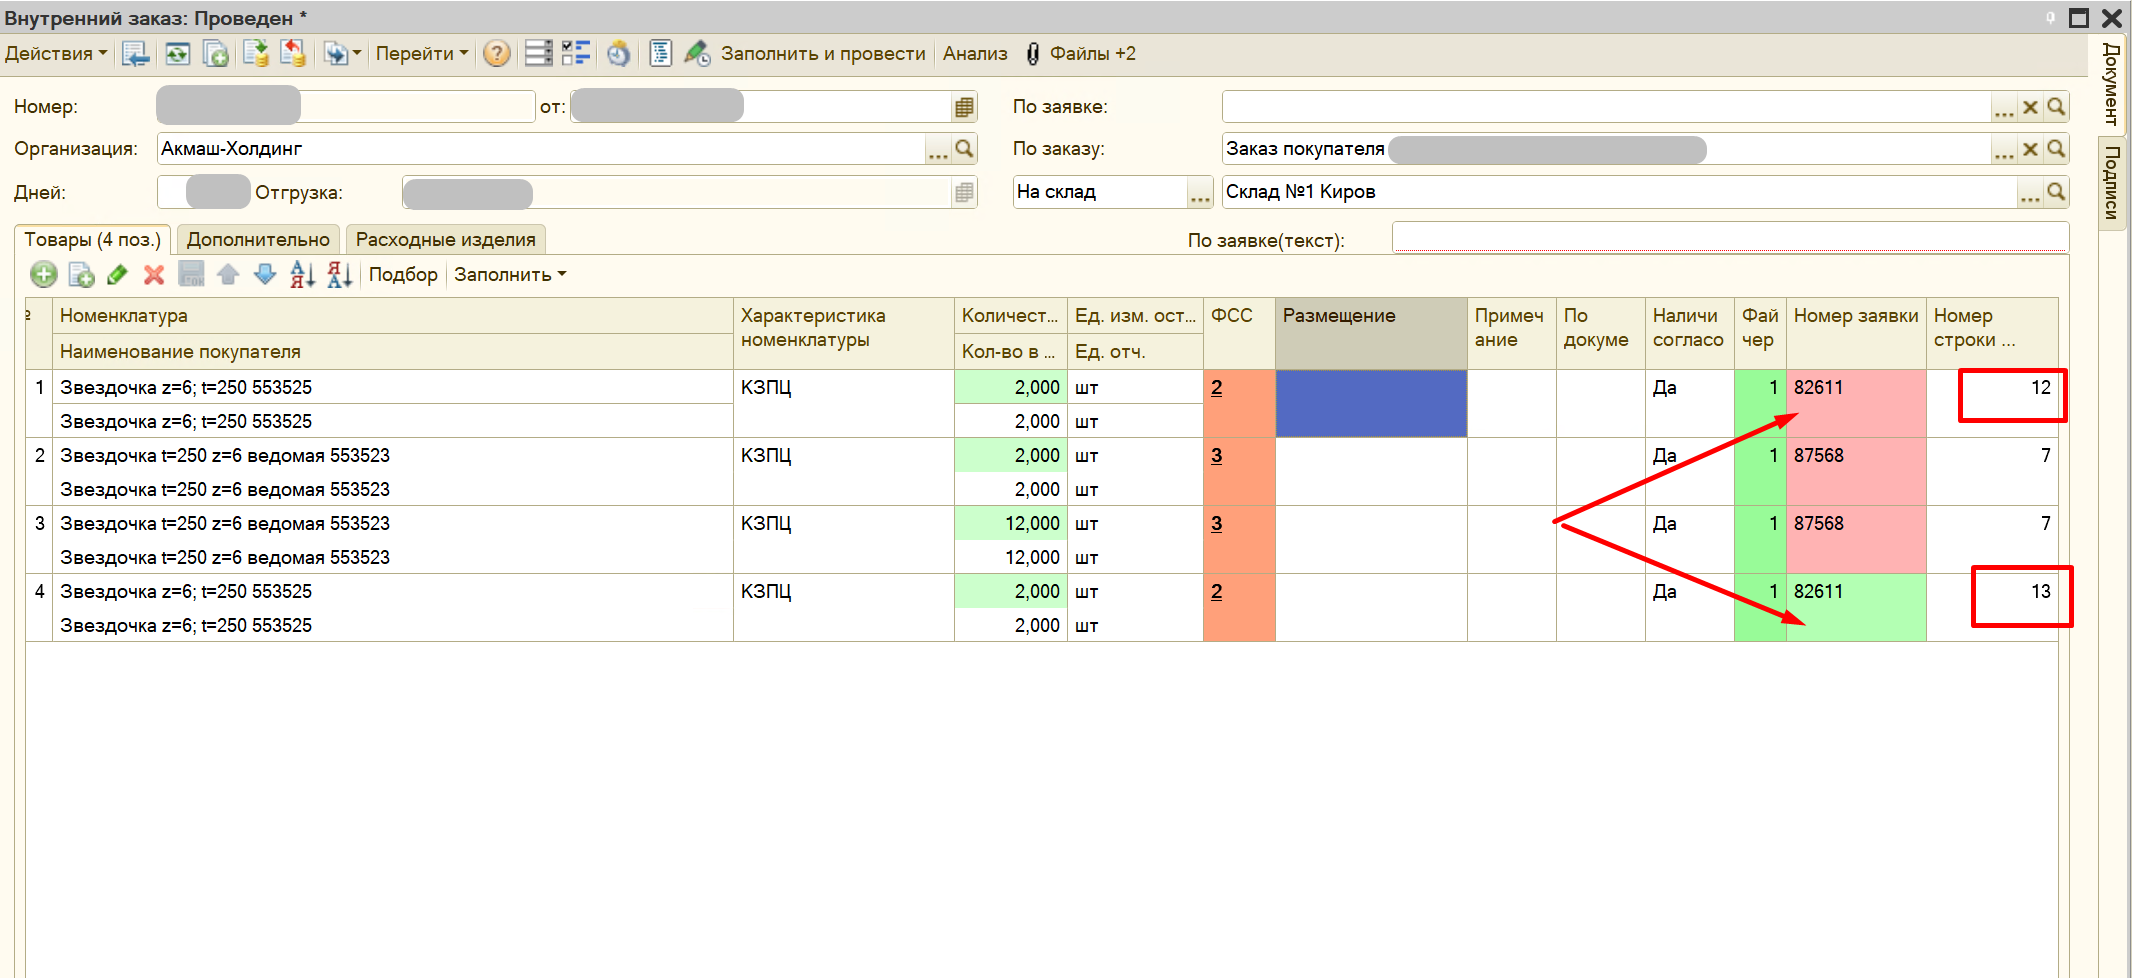Click the Номенклатура column header
This screenshot has width=2132, height=978.
pos(393,316)
